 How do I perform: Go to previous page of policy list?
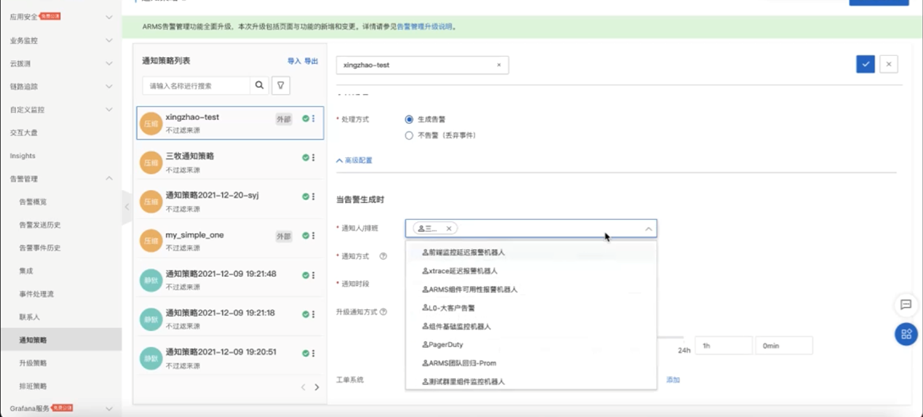point(303,387)
